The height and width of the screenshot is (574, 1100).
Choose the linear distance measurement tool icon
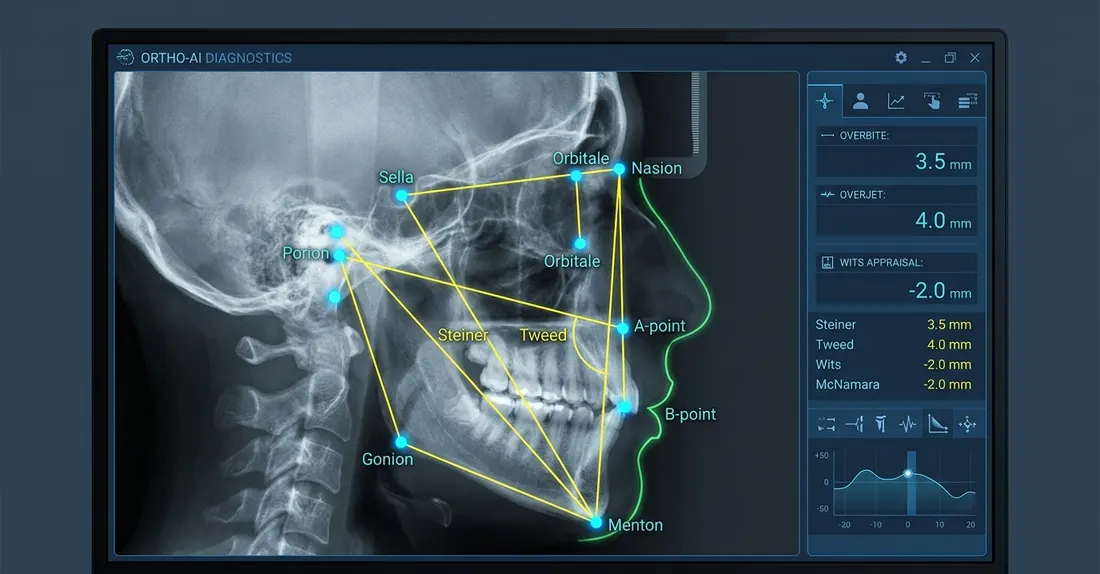click(x=826, y=424)
